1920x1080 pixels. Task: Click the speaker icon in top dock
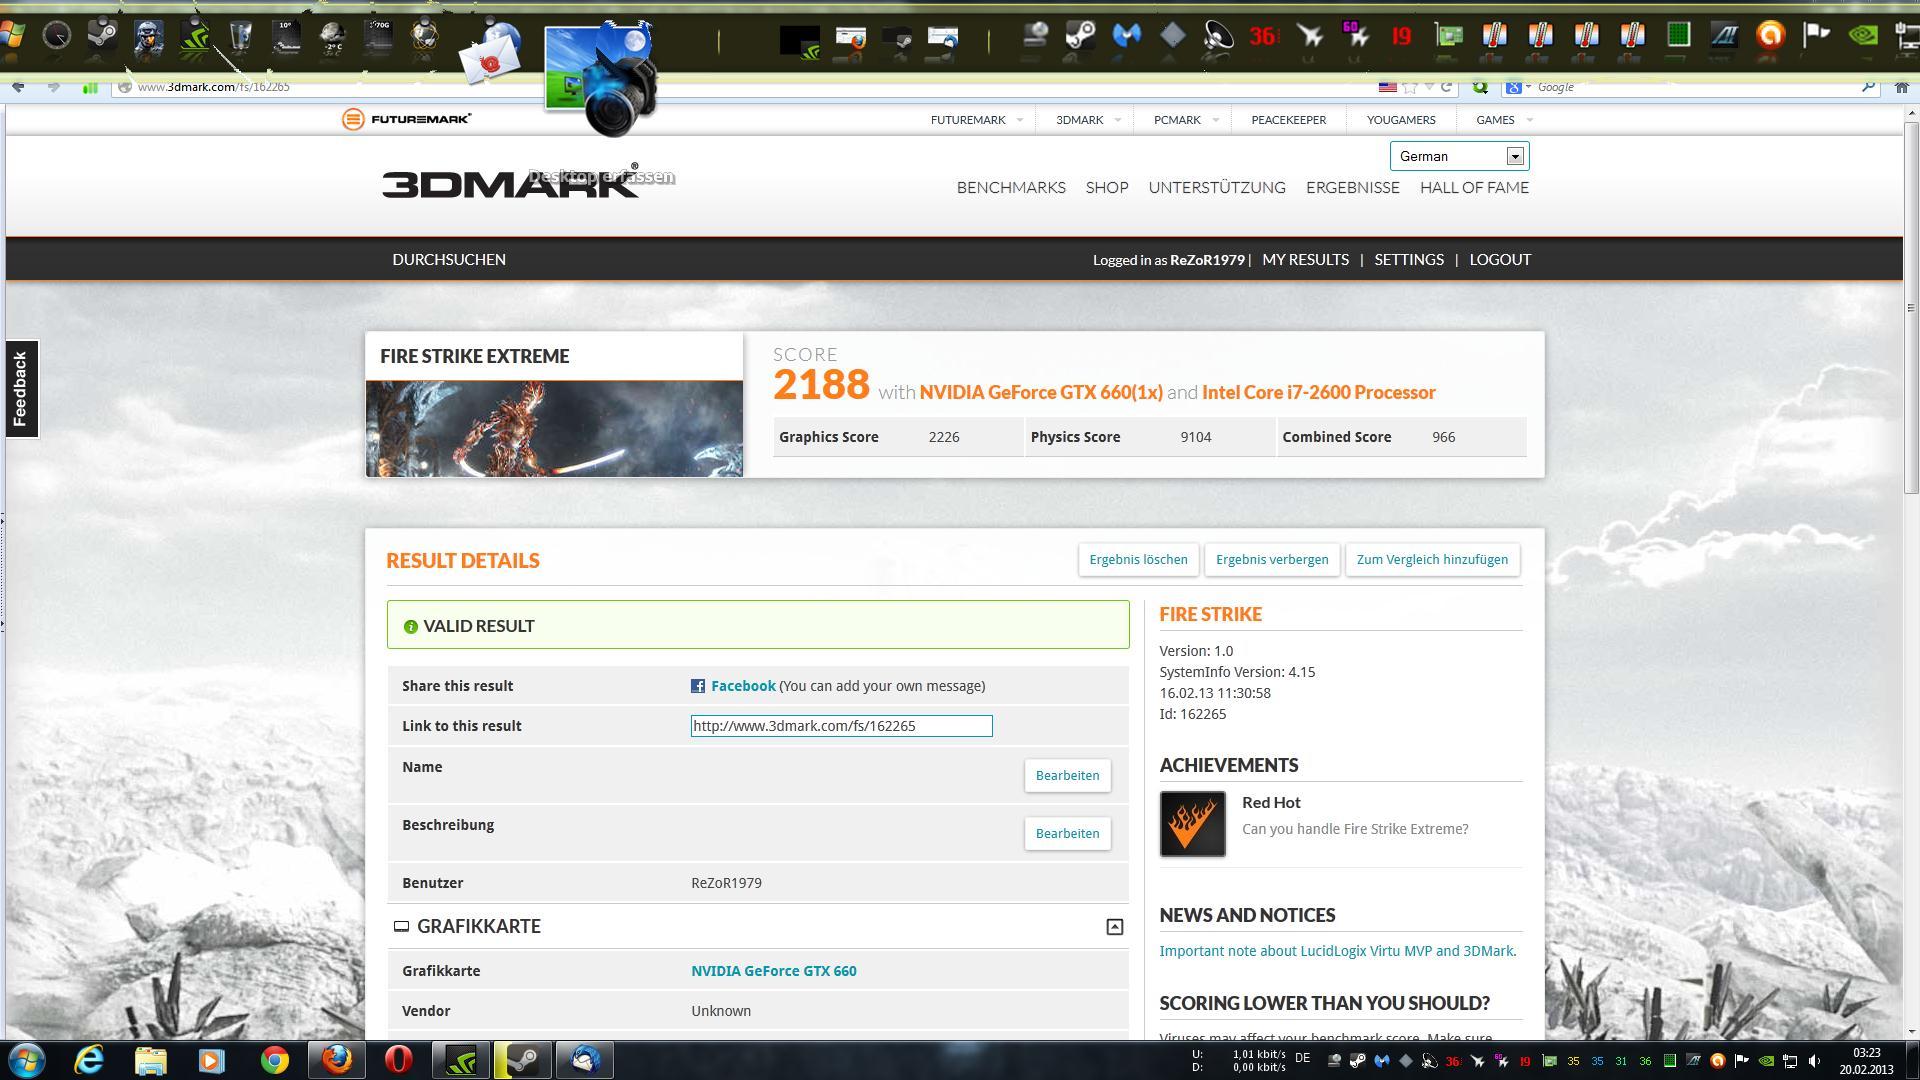pyautogui.click(x=1218, y=37)
